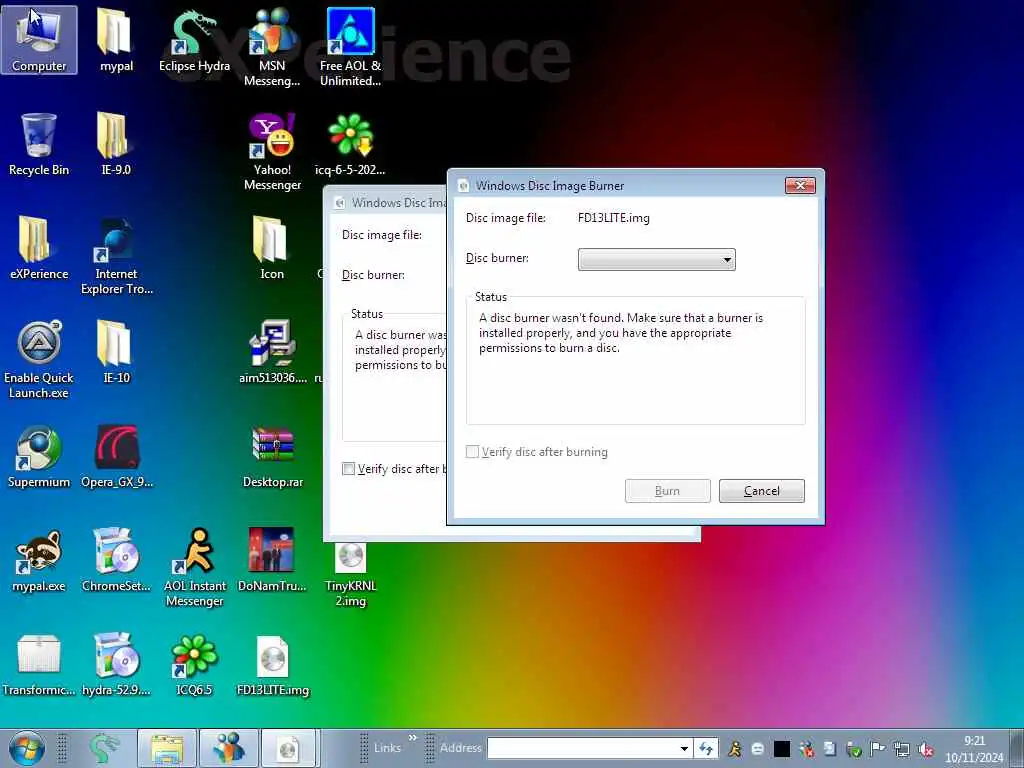Screen dimensions: 1024x768
Task: Click the AIM running man tray icon
Action: click(735, 749)
